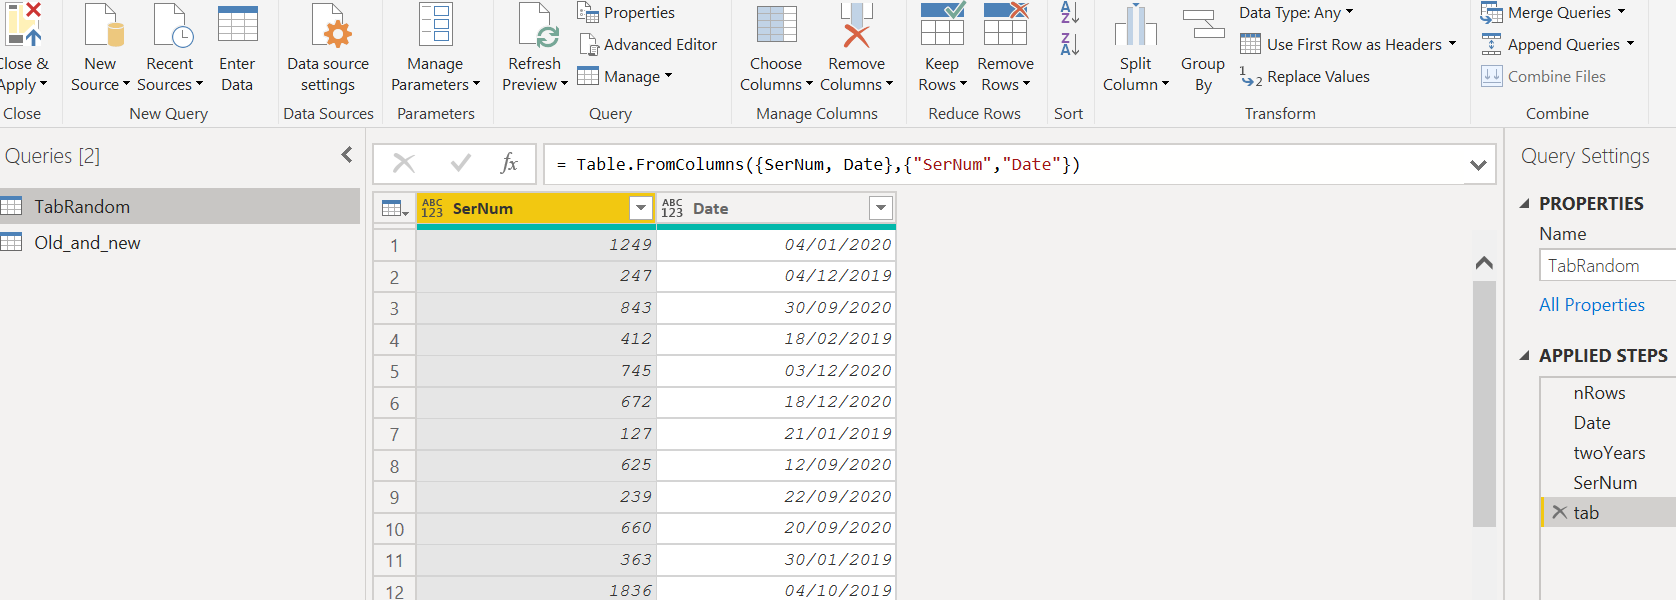Open the Data Type: Any dropdown
Viewport: 1676px width, 600px height.
(x=1296, y=13)
